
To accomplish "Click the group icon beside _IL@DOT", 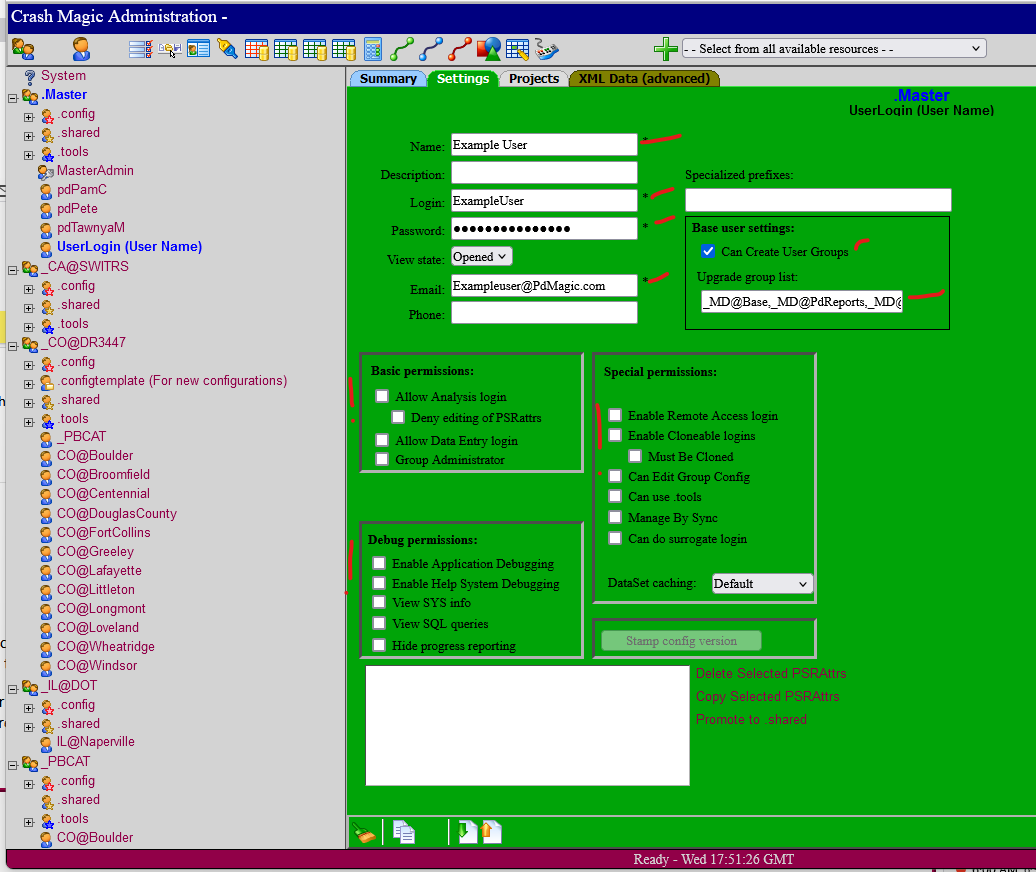I will pos(30,687).
